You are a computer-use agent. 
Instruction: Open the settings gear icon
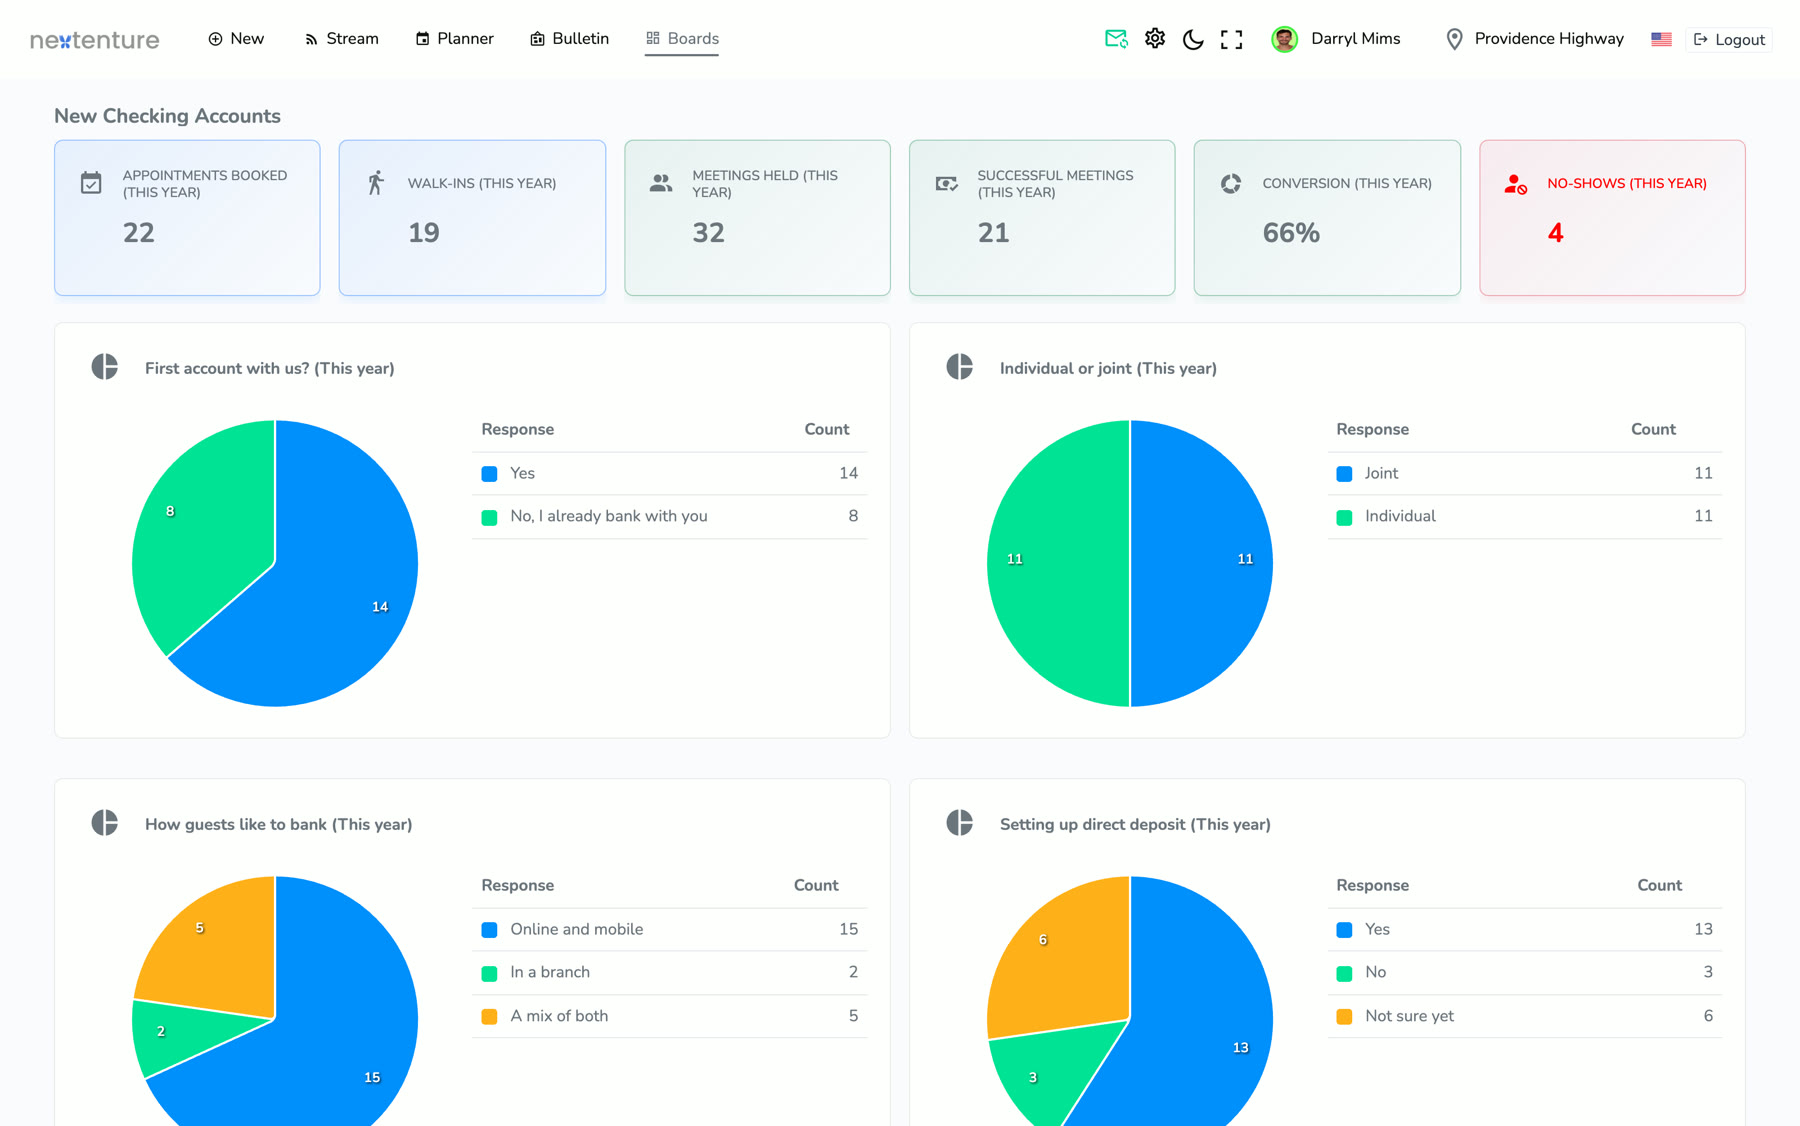point(1155,39)
